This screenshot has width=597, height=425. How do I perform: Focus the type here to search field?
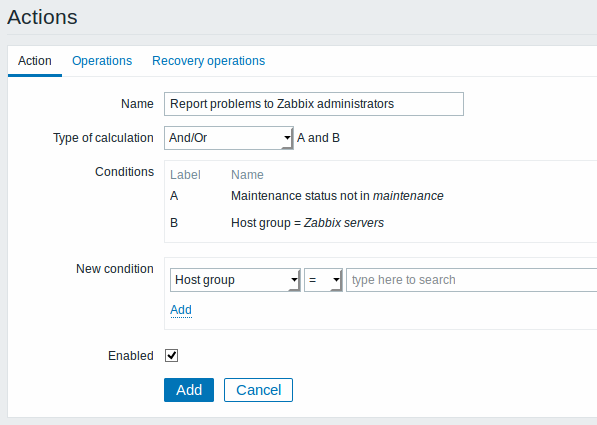(471, 280)
